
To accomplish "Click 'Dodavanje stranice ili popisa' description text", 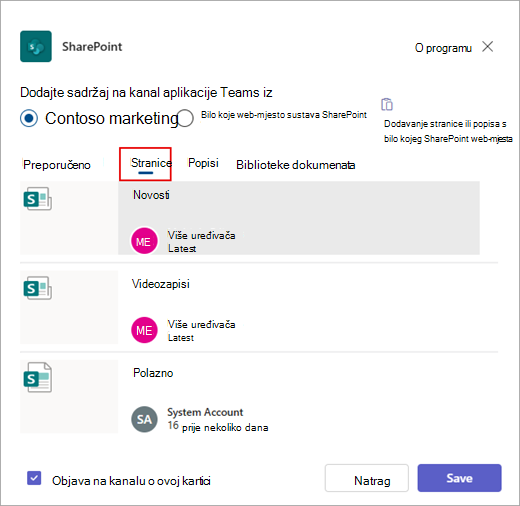I will coord(448,131).
